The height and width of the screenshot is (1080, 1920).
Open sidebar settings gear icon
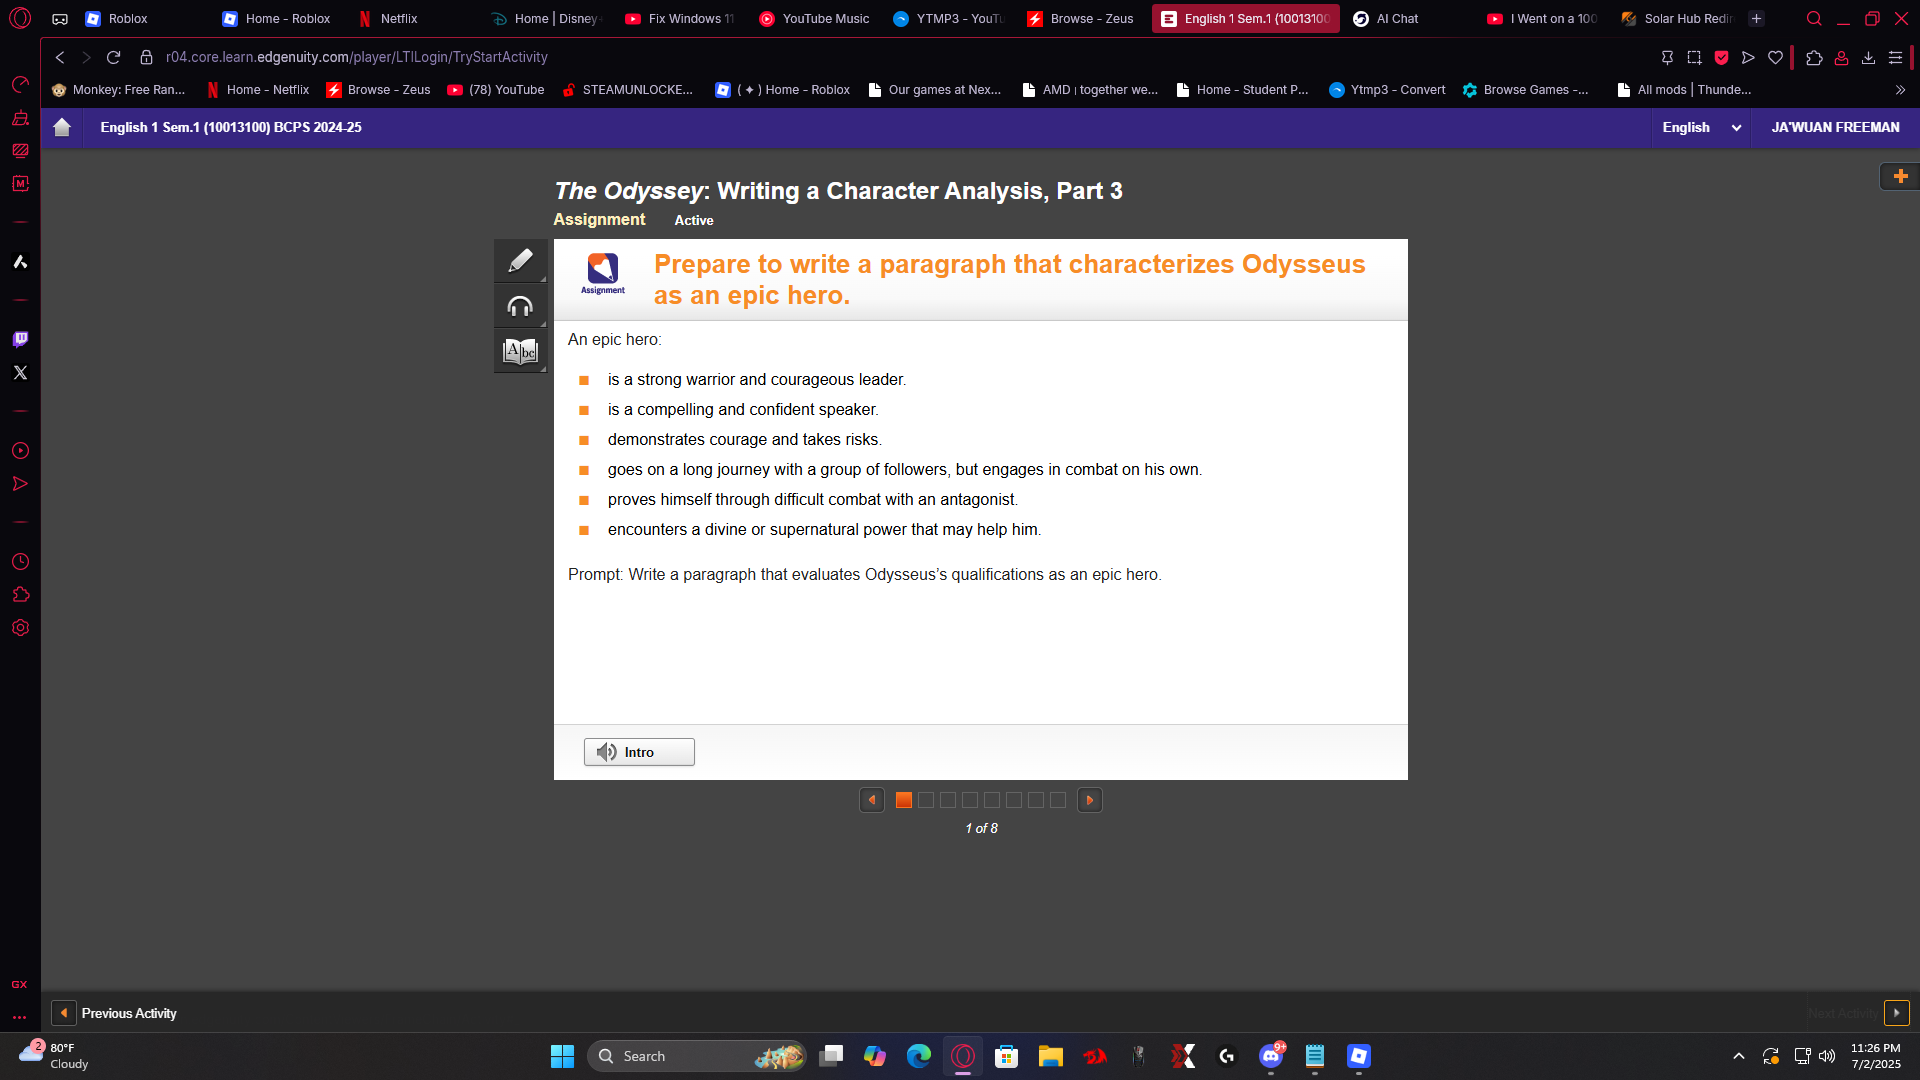click(20, 628)
